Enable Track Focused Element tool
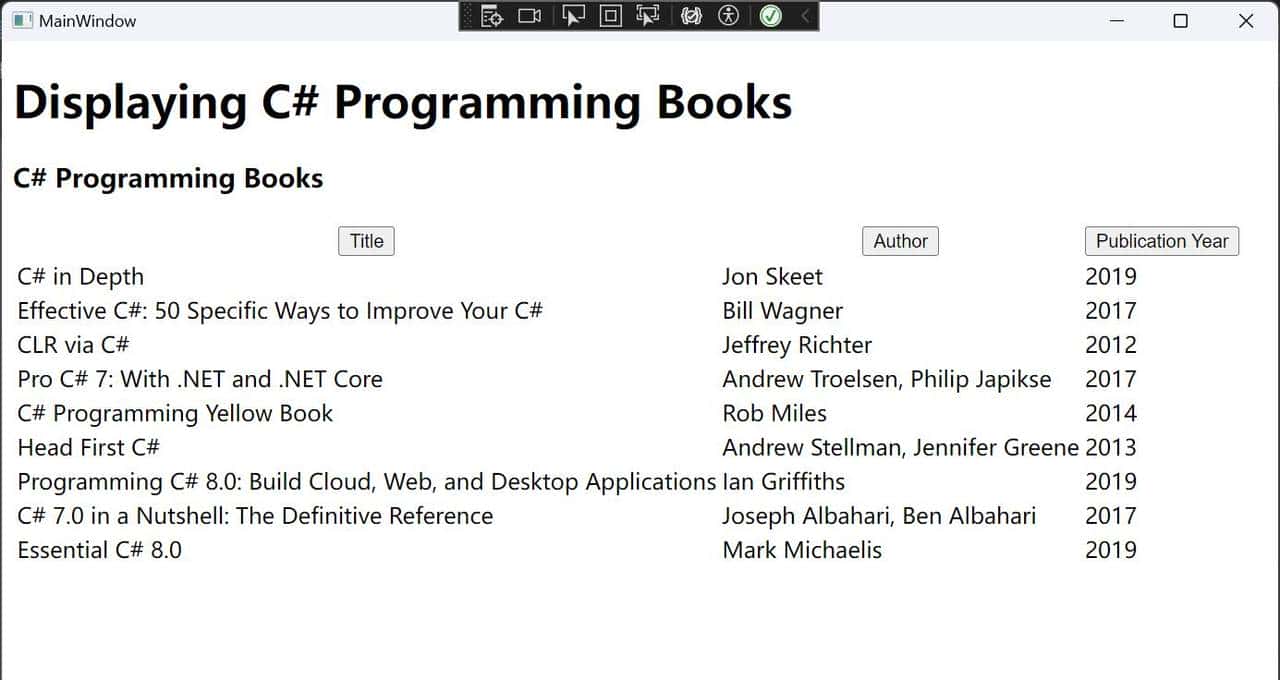This screenshot has height=680, width=1280. point(648,16)
